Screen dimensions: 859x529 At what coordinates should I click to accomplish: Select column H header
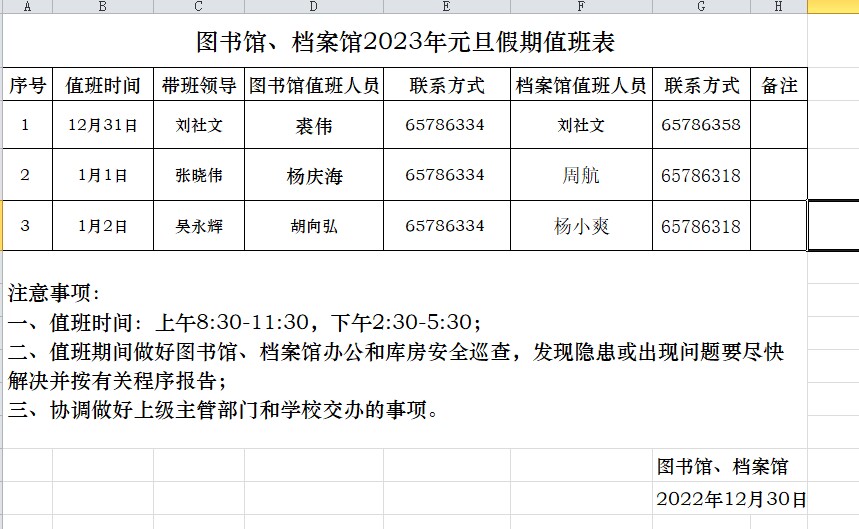778,7
